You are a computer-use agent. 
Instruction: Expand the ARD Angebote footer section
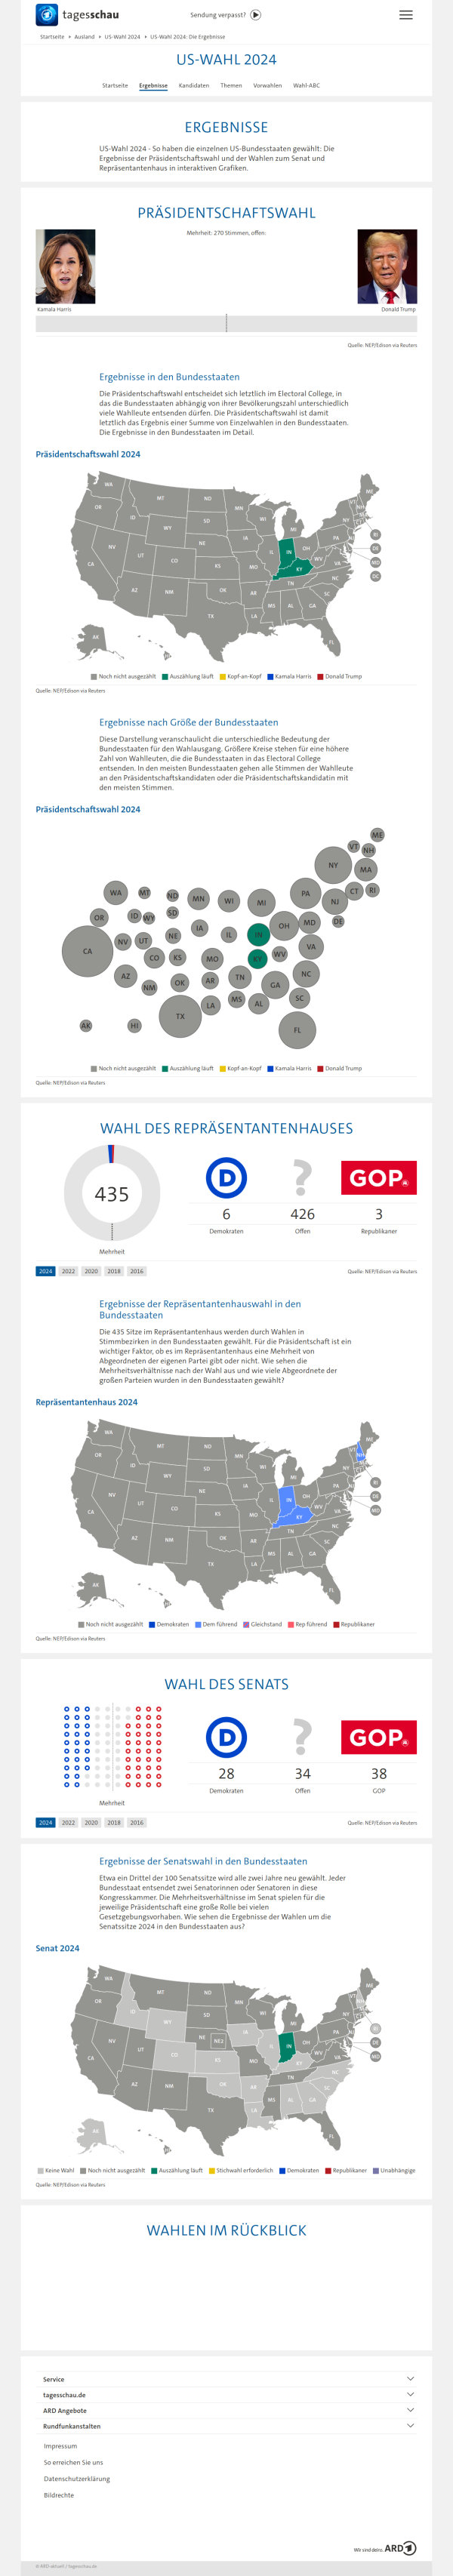pos(226,2410)
